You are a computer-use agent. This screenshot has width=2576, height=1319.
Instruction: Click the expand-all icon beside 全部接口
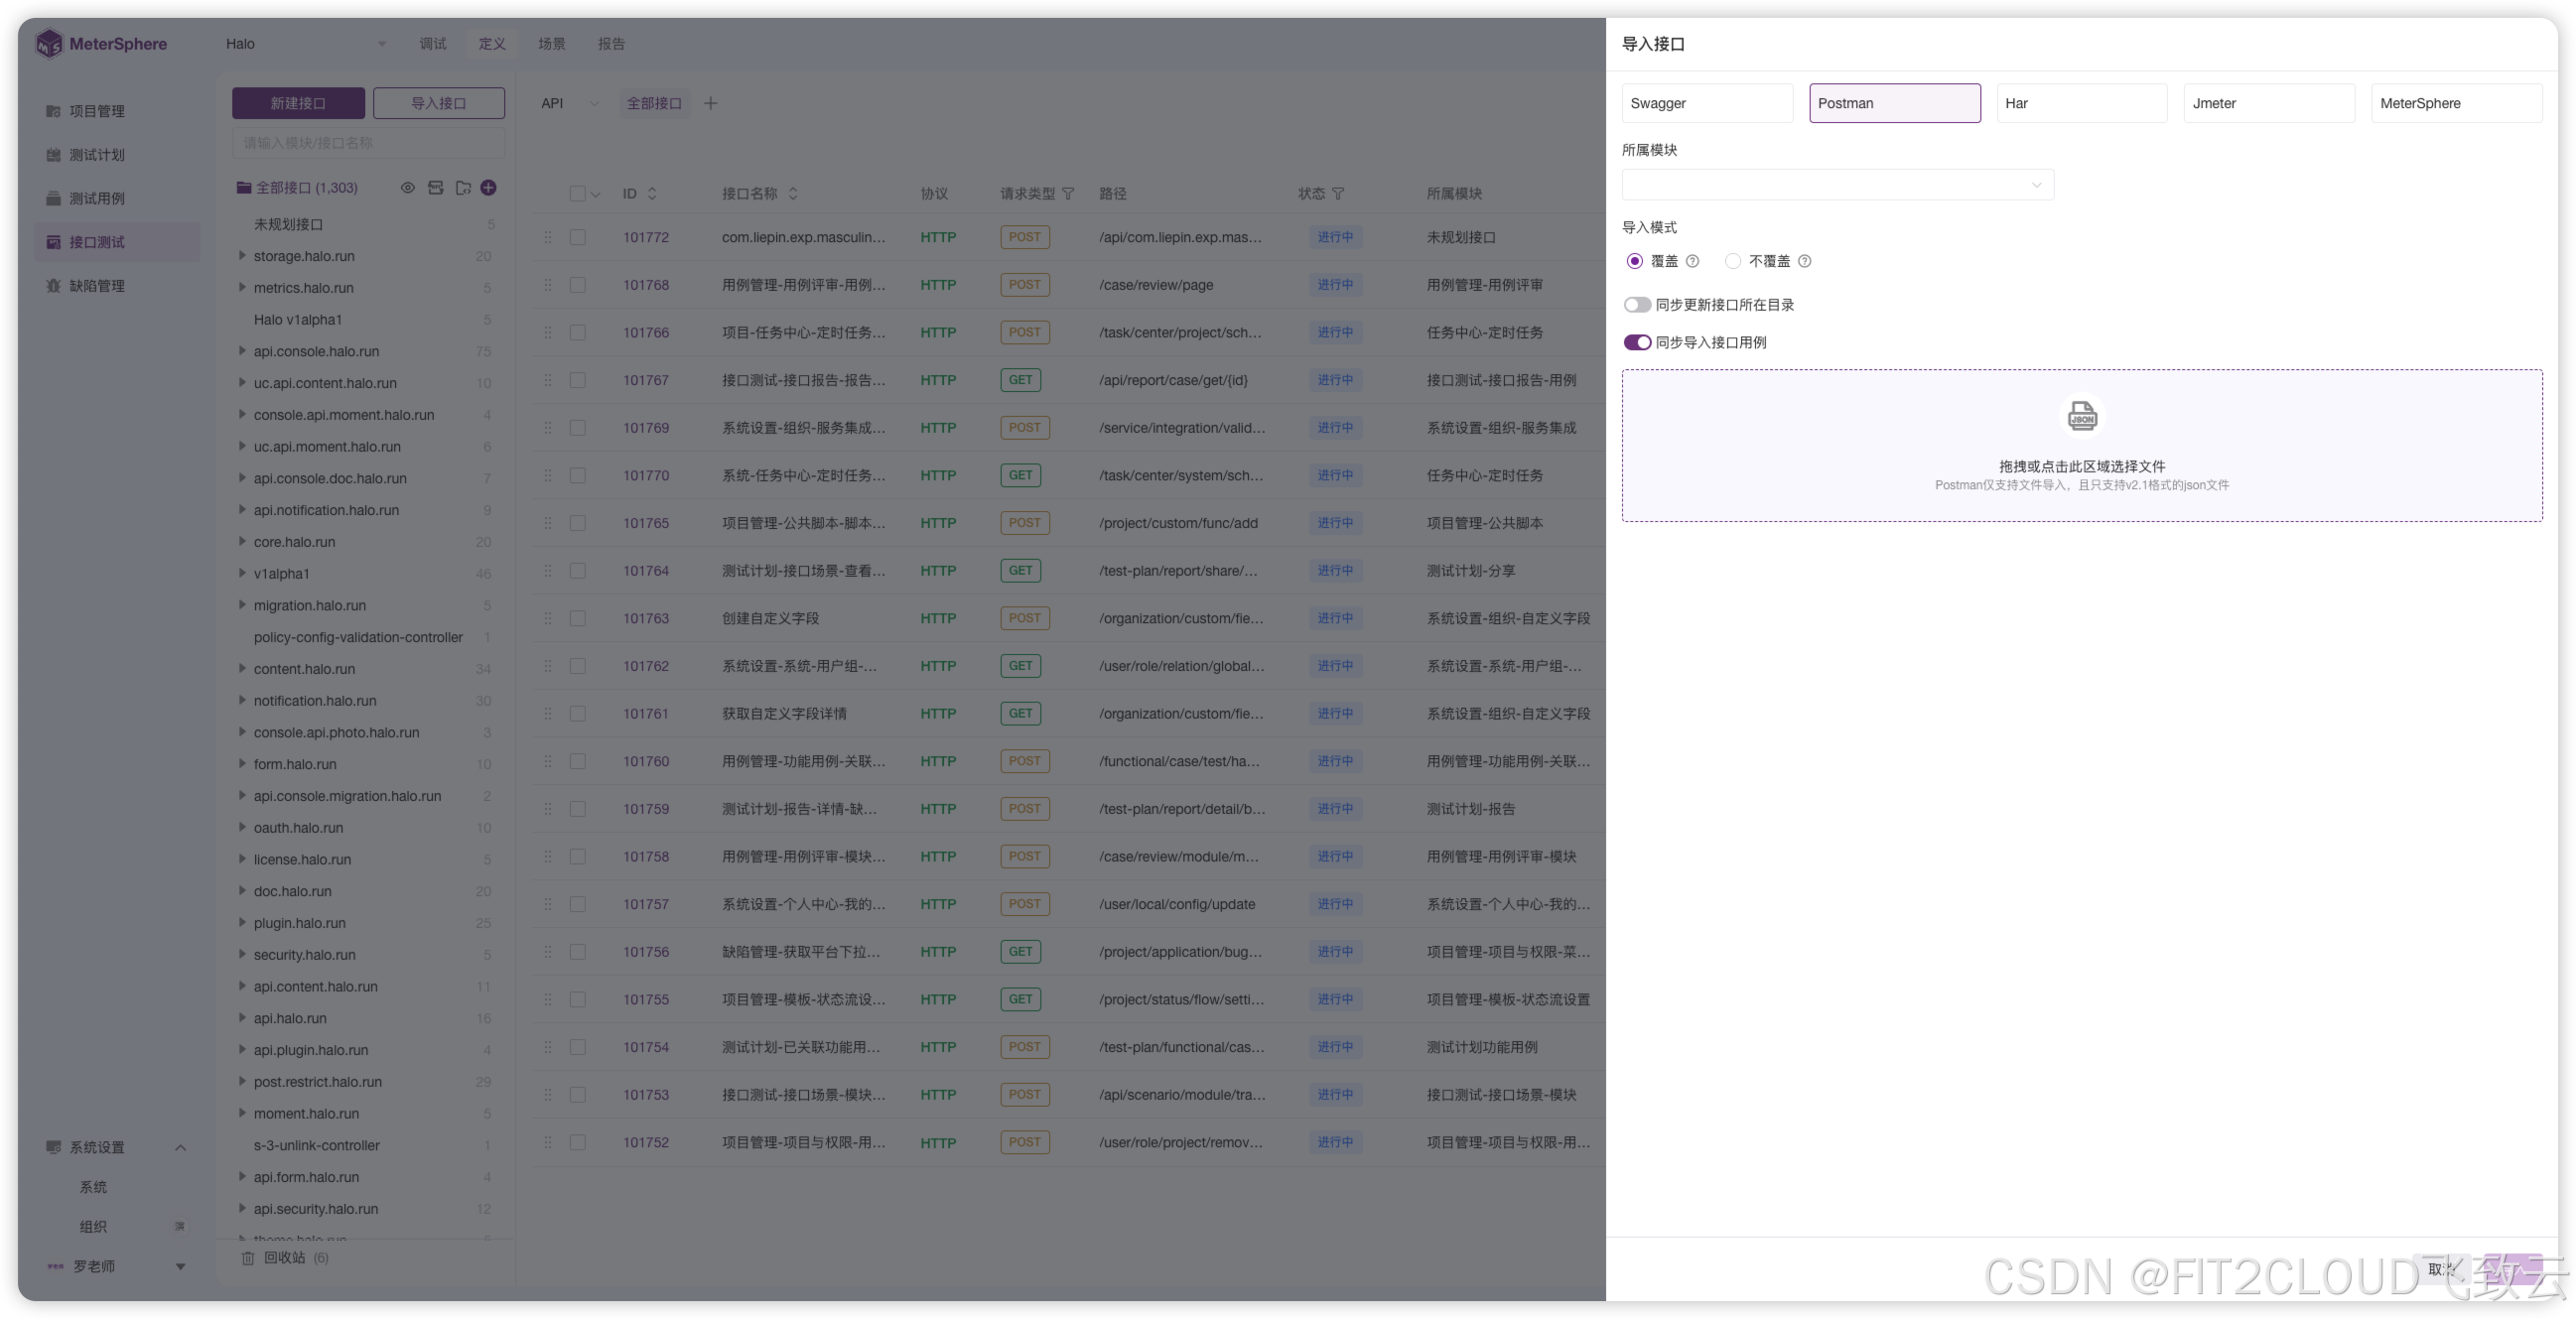tap(435, 188)
